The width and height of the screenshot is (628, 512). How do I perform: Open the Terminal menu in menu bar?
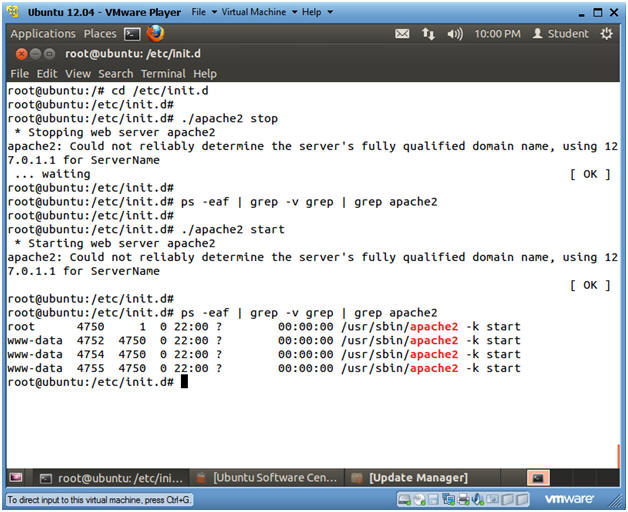pyautogui.click(x=163, y=74)
